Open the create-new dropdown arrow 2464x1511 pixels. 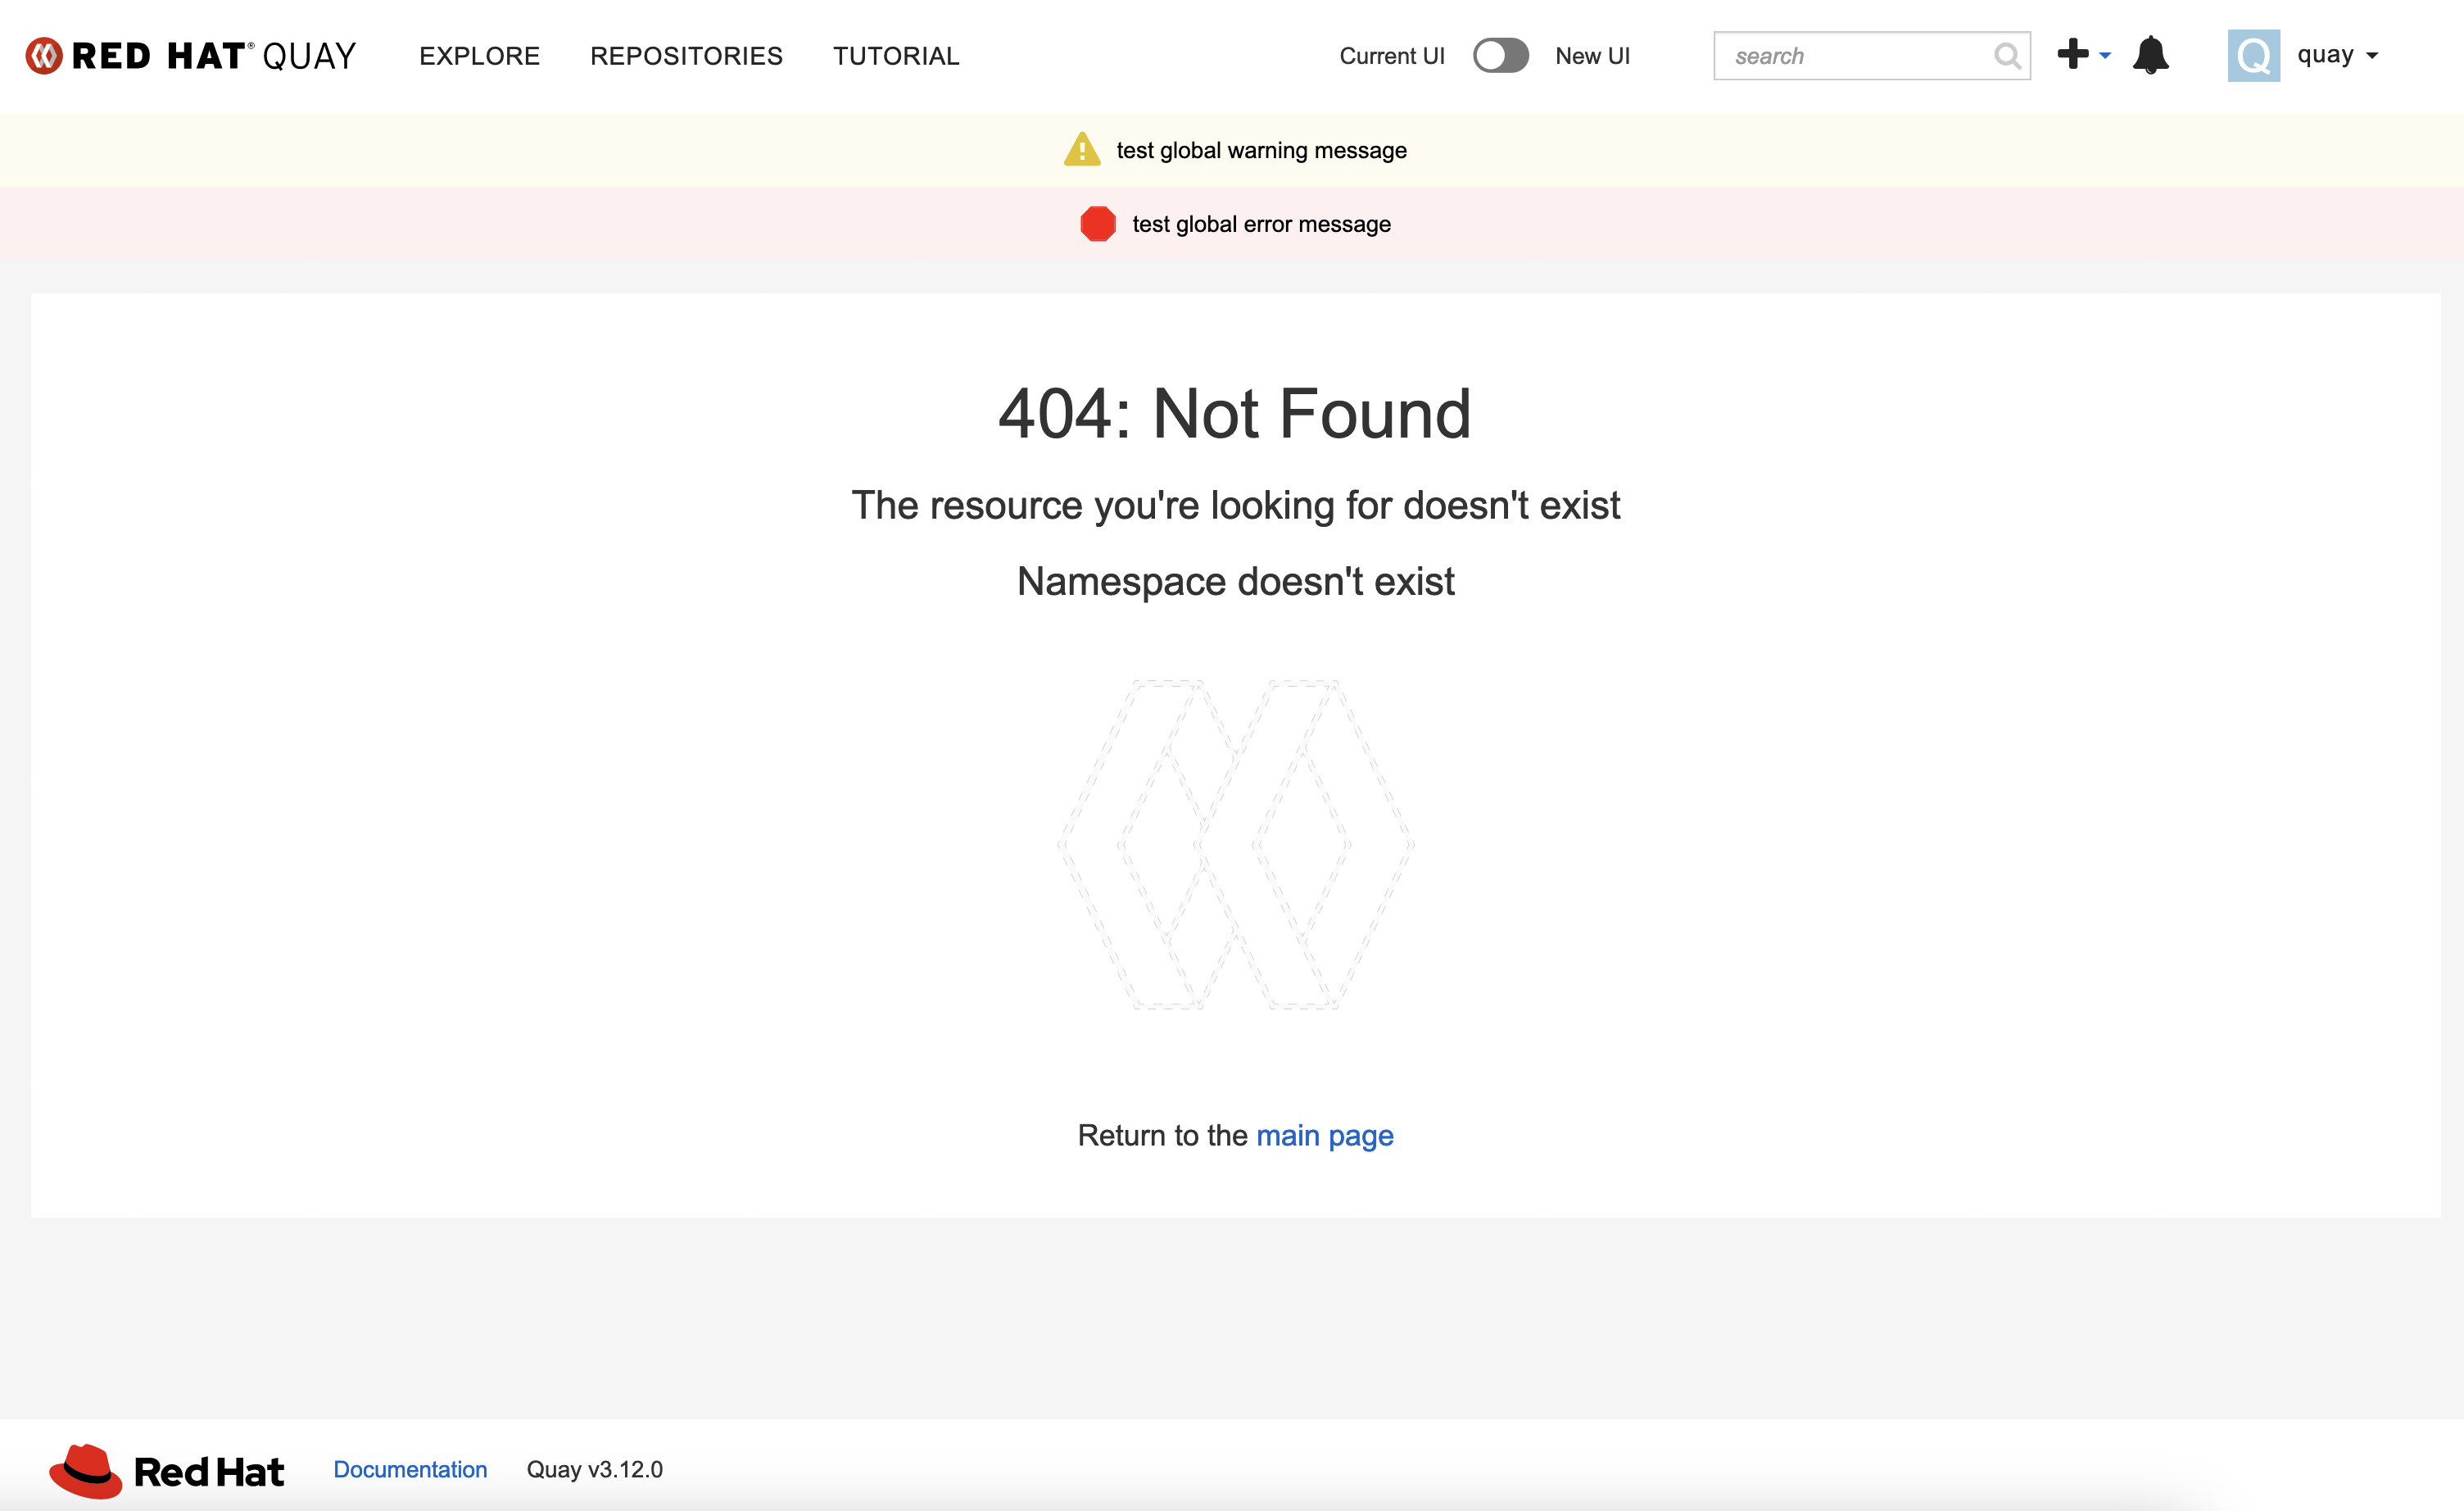(2105, 56)
